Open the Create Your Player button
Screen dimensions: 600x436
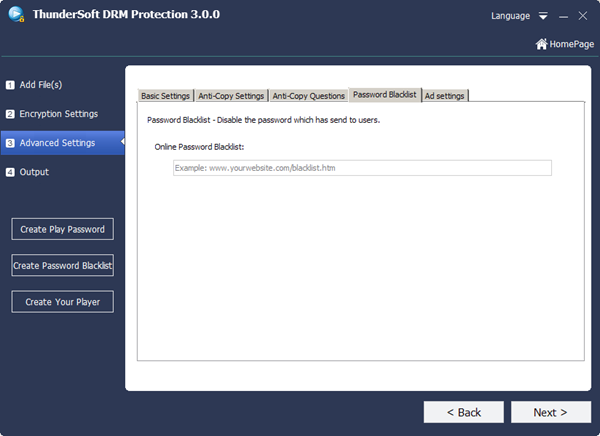point(62,302)
